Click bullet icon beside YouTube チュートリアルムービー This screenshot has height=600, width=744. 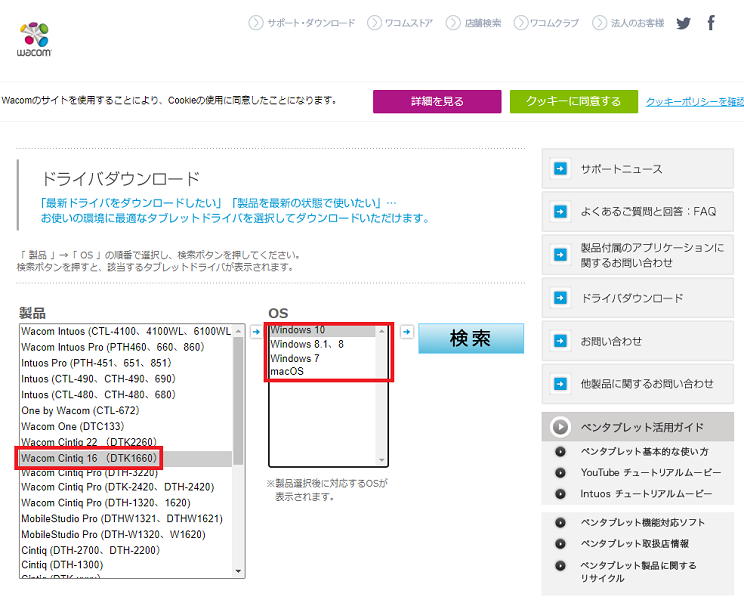pos(560,472)
